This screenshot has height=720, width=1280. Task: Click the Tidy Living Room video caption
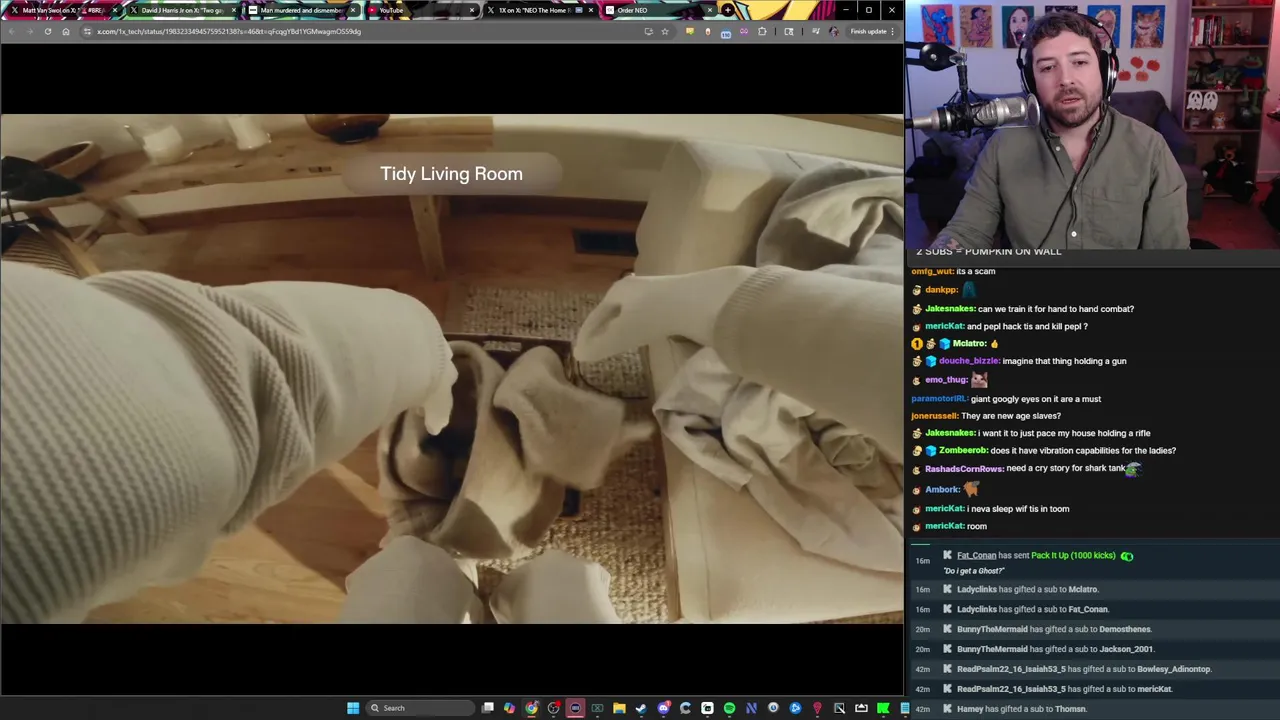451,174
